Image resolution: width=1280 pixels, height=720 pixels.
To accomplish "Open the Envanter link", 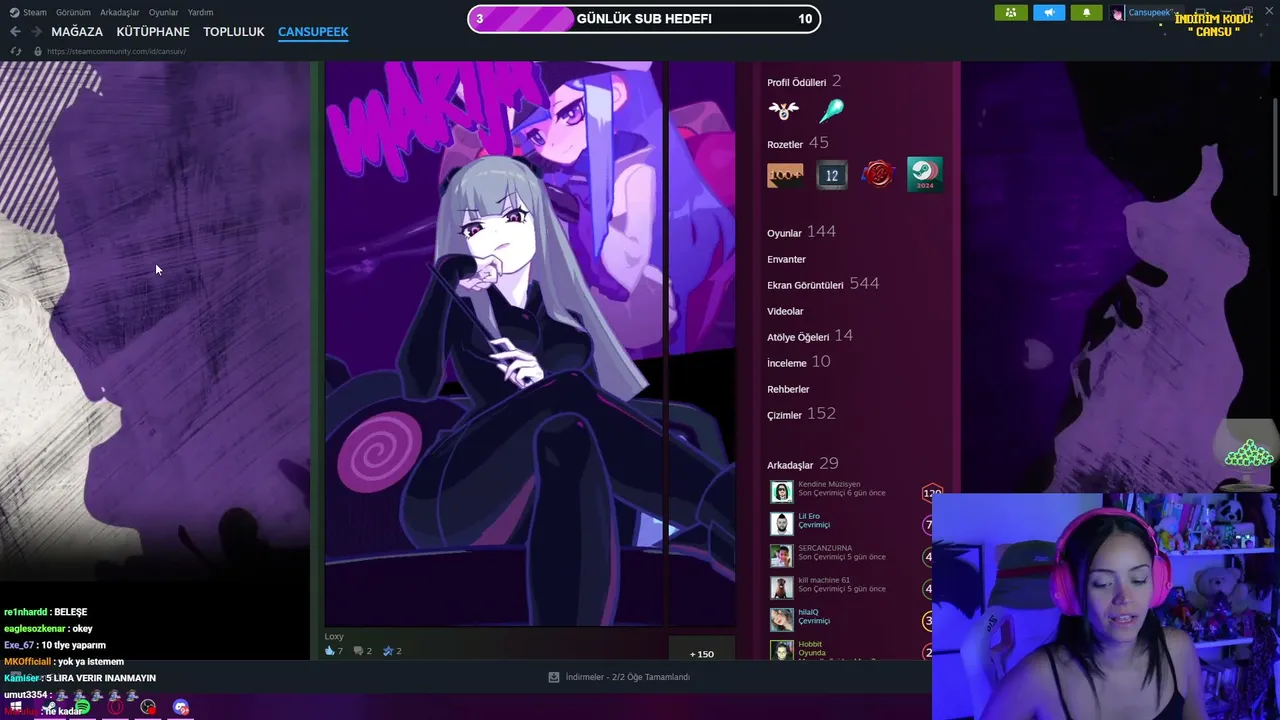I will (x=786, y=259).
